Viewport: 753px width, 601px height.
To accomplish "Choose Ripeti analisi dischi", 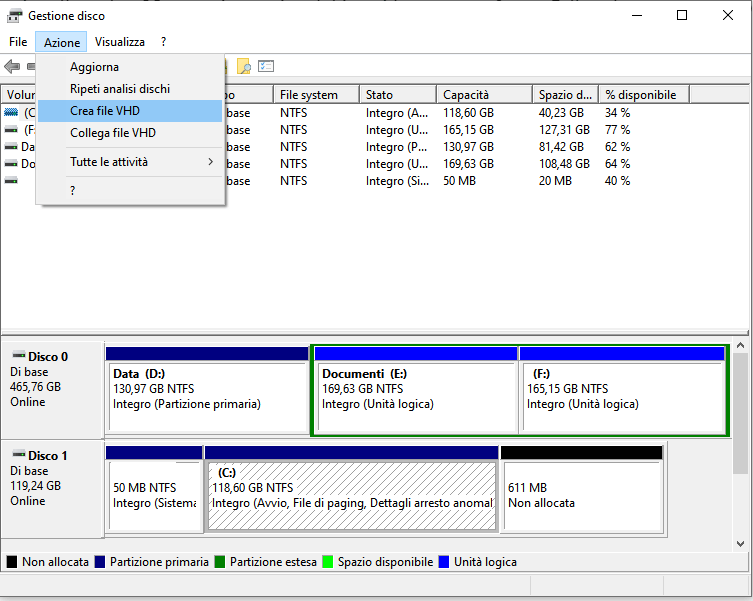I will (130, 89).
